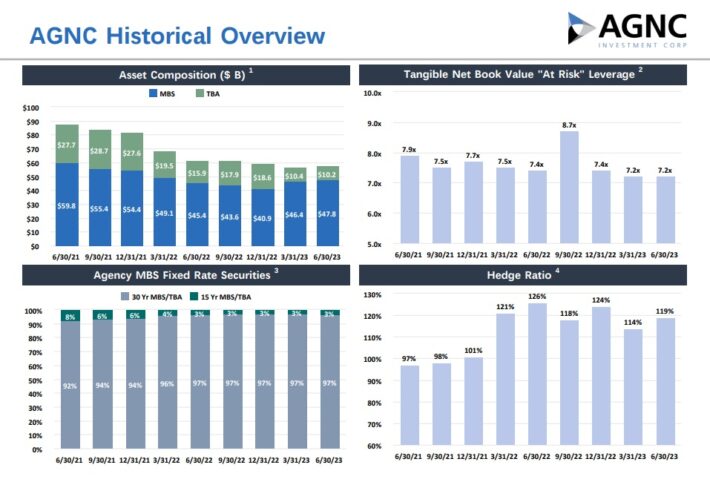Click the Agency MBS Fixed Rate Securities header
Screen dimensions: 710x479
(x=186, y=273)
